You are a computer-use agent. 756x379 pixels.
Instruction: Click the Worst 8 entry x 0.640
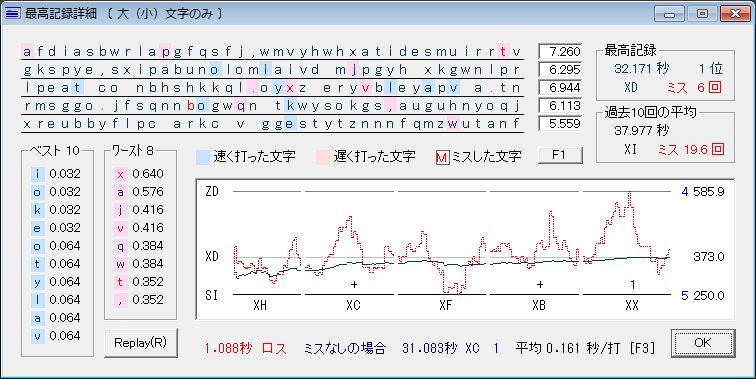tap(140, 174)
